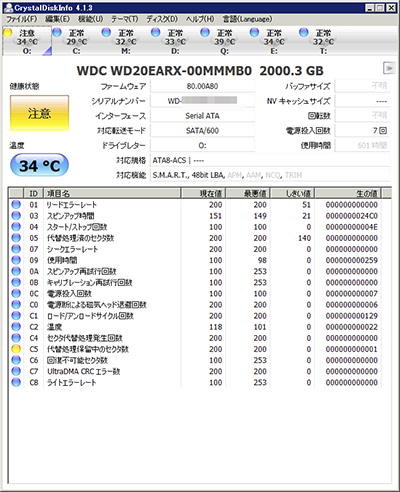Click raw value 000000000001 in row C5
Viewport: 400px width, 492px height.
(352, 349)
